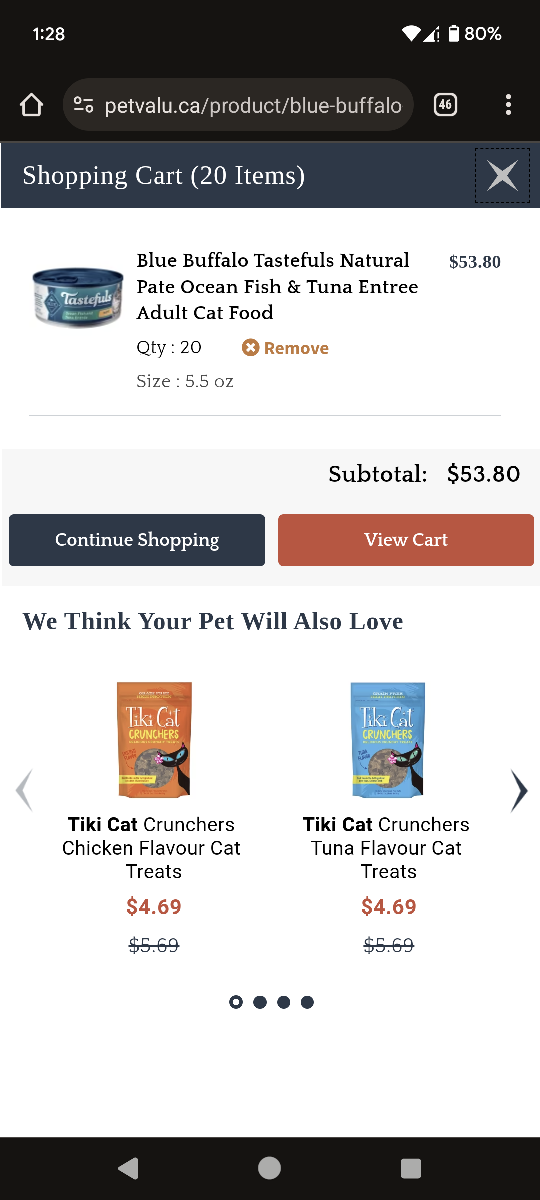Tap the browser home icon
540x1200 pixels.
tap(32, 105)
